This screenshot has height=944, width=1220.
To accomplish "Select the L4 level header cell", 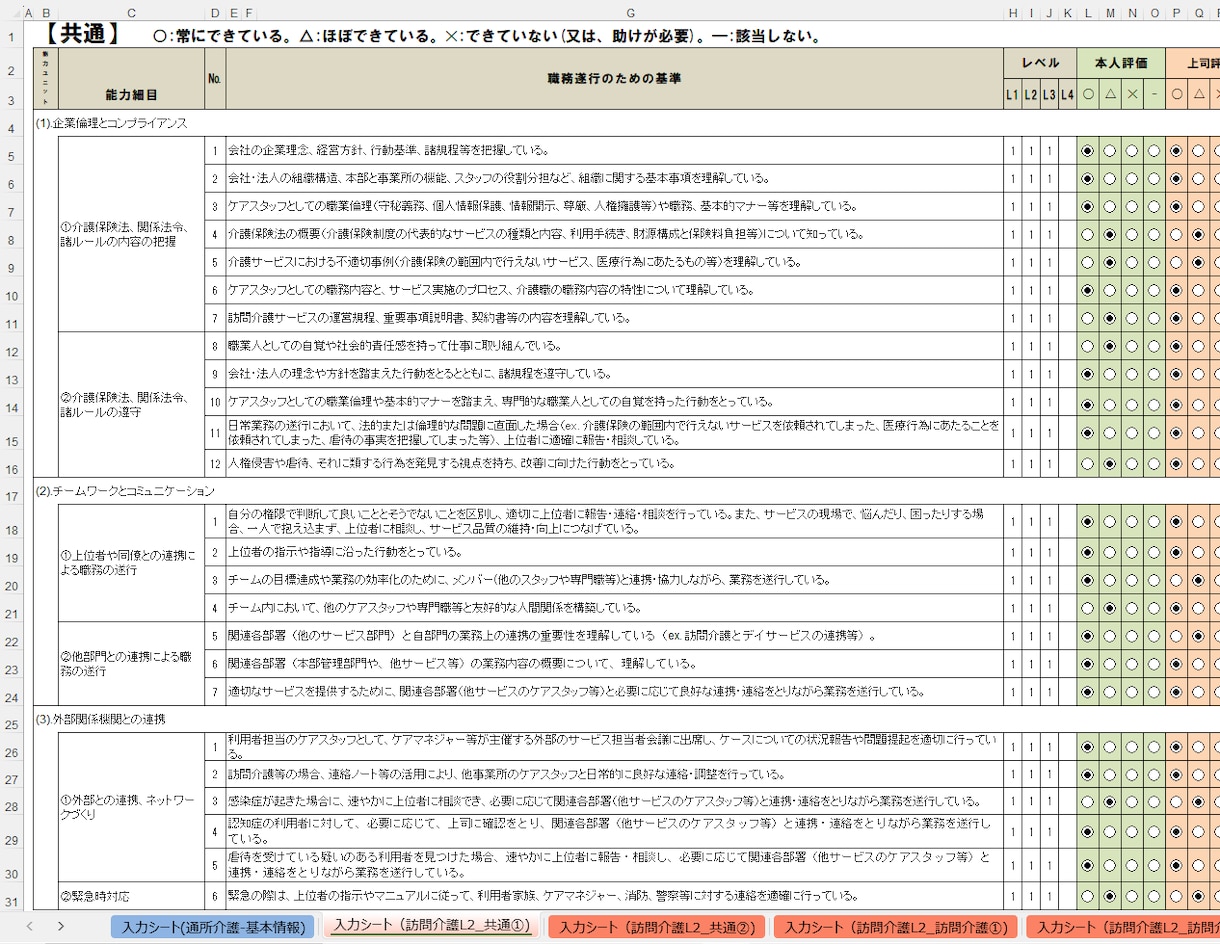I will pos(1067,95).
